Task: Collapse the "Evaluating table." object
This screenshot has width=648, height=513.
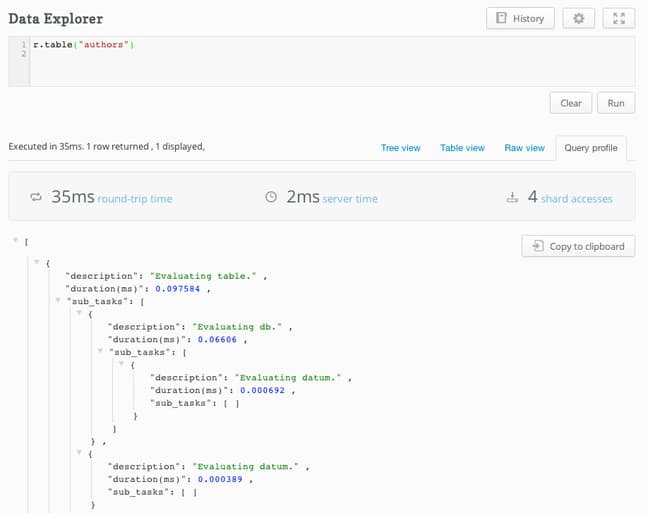Action: [37, 261]
